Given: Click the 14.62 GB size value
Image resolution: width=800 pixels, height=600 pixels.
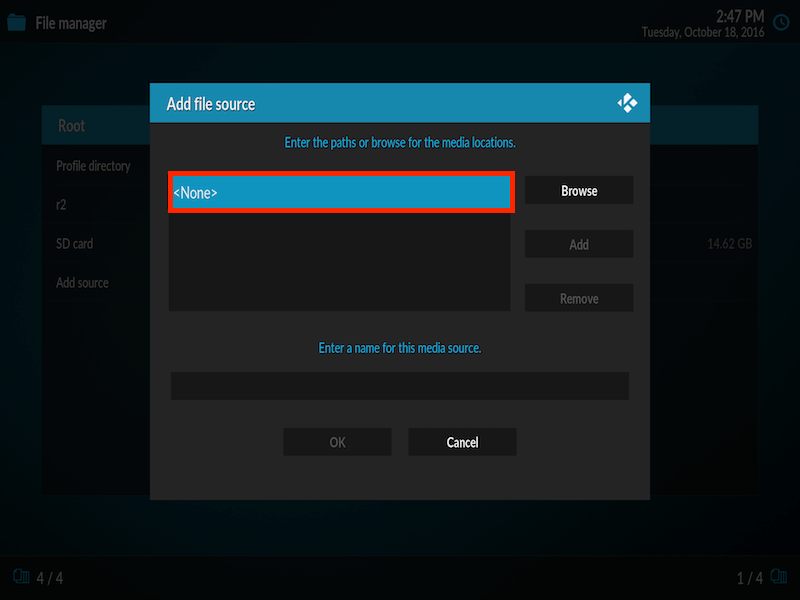Looking at the screenshot, I should 730,244.
